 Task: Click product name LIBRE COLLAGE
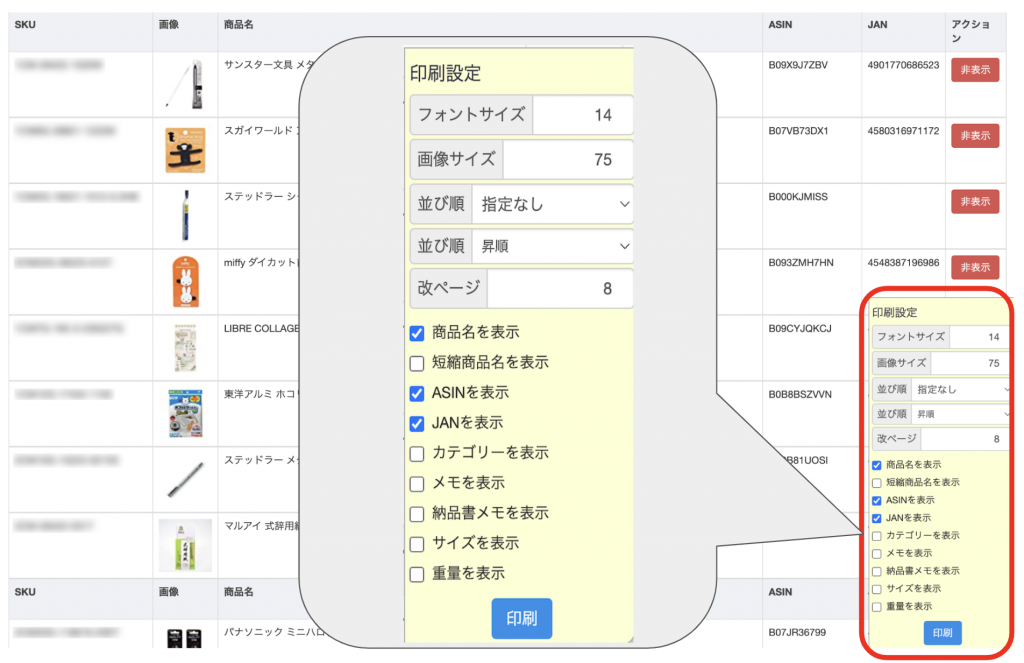(261, 329)
